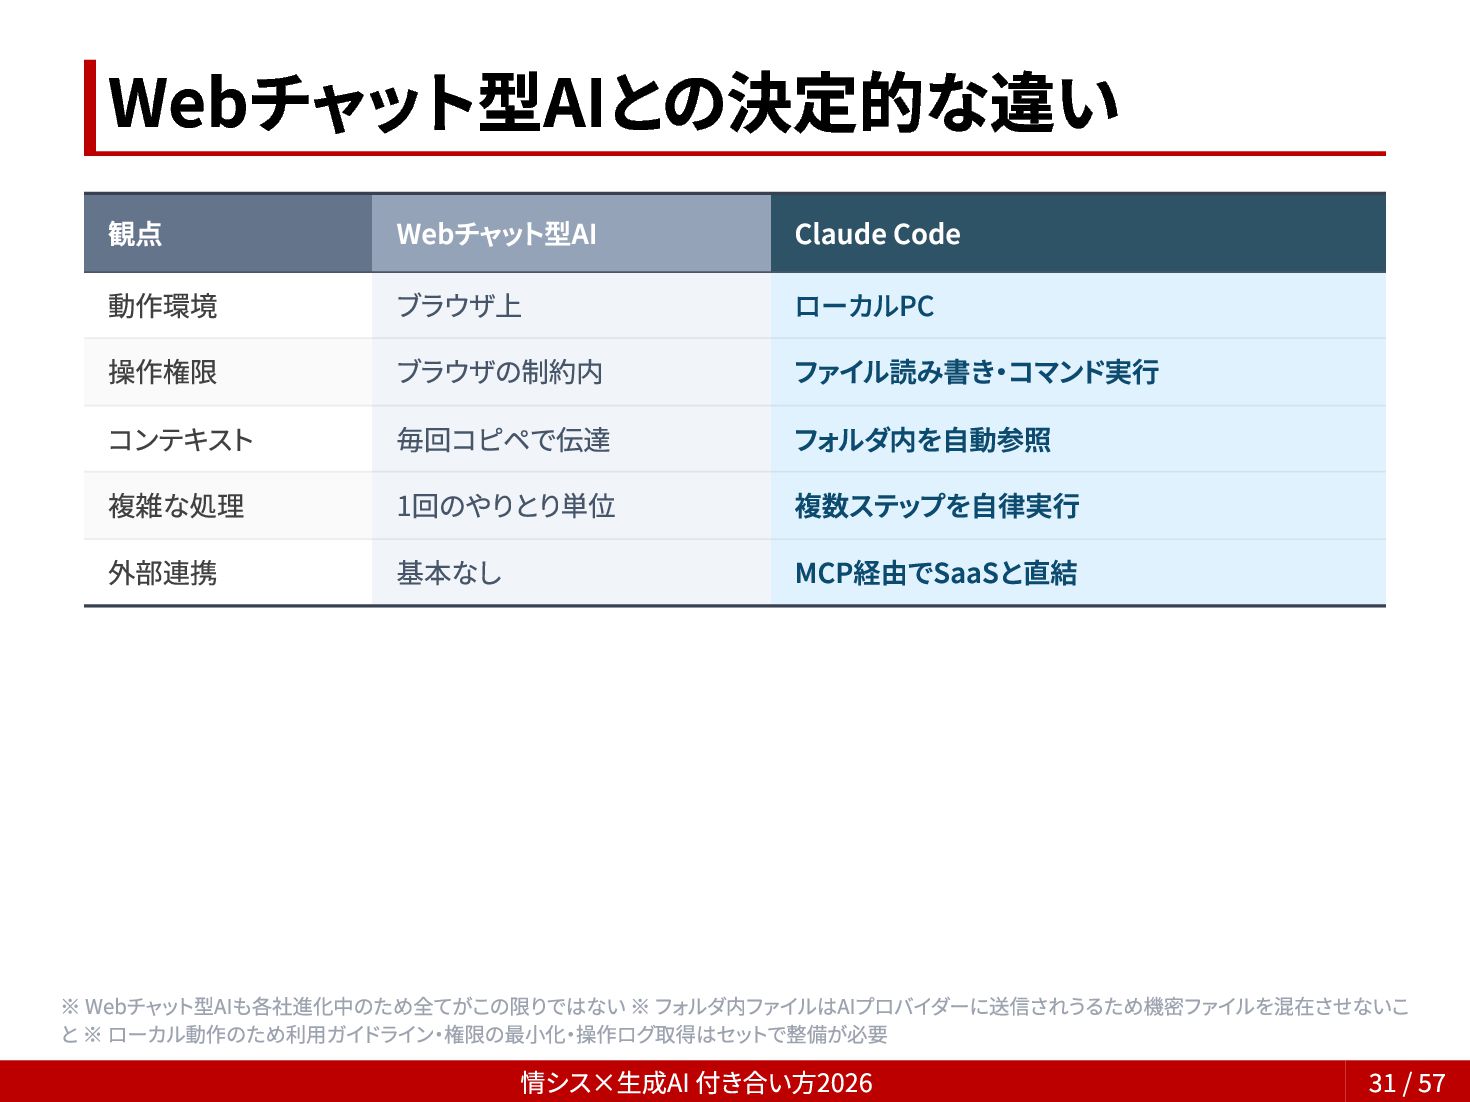Click the '基本なし' cell
Image resolution: width=1470 pixels, height=1102 pixels.
[571, 573]
